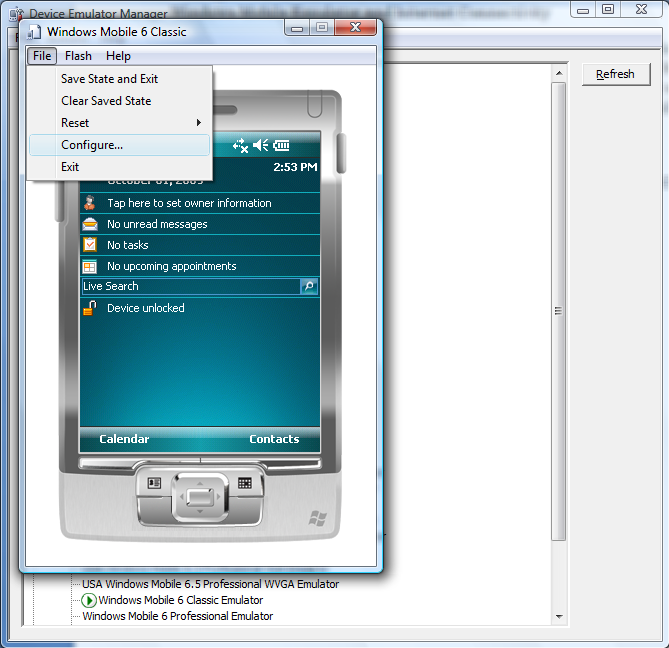The width and height of the screenshot is (669, 648).
Task: Click the d-pad up arrow
Action: click(200, 483)
